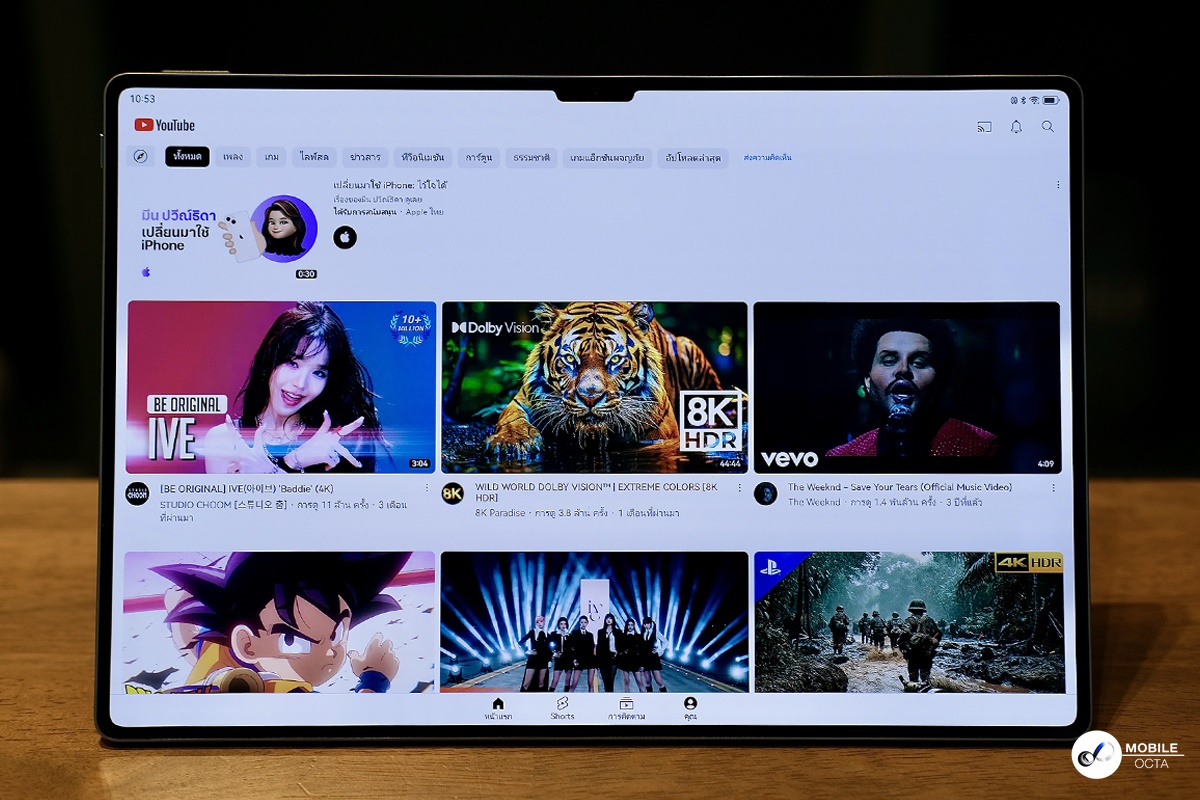Open more options for the Wild World video

(x=740, y=488)
